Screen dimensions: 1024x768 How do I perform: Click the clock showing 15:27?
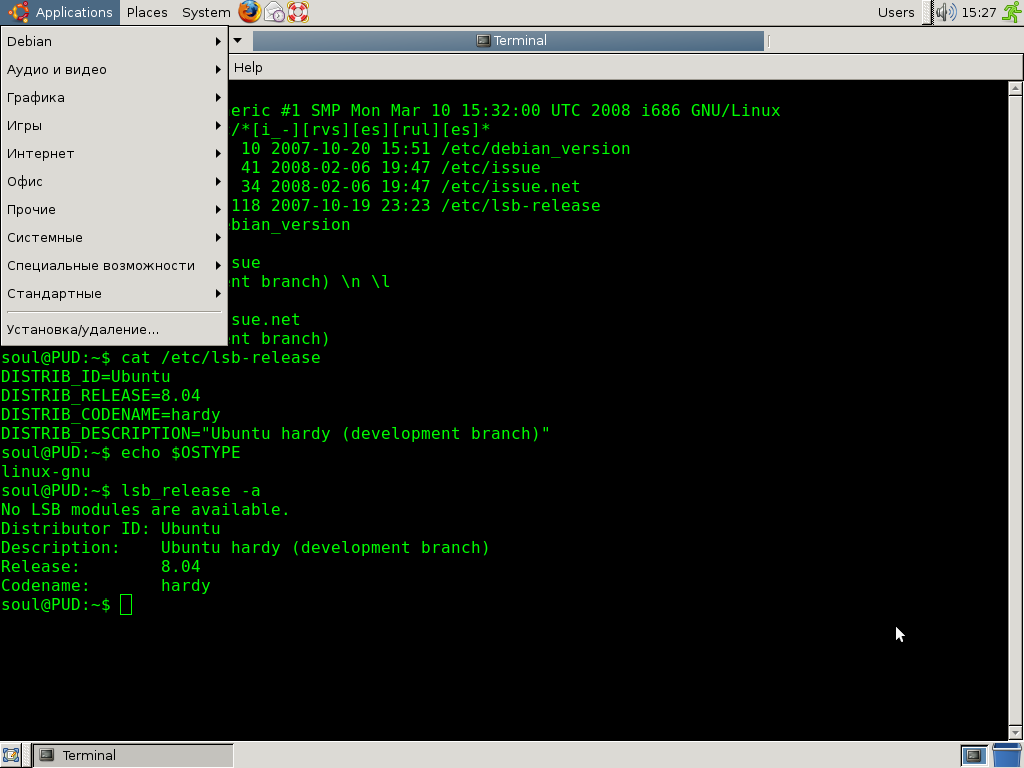(x=978, y=12)
